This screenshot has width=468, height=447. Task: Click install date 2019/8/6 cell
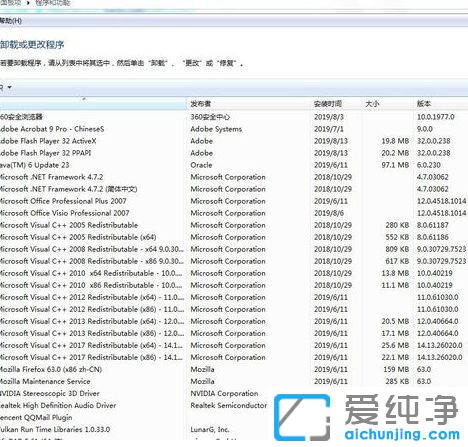pyautogui.click(x=329, y=213)
